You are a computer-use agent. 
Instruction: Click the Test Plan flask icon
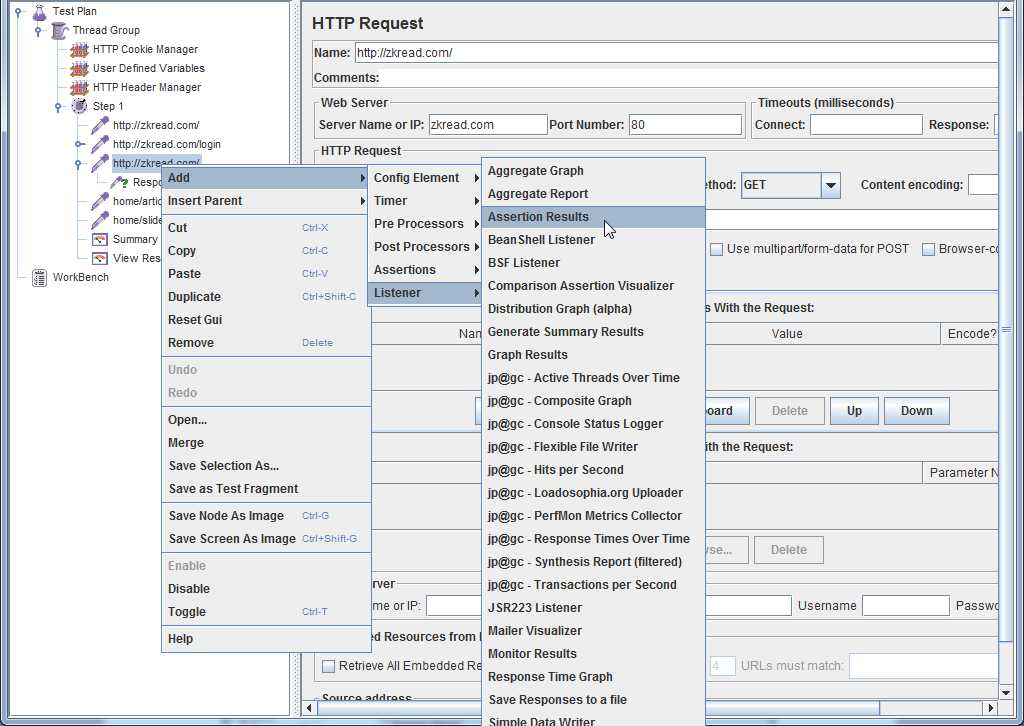point(39,12)
